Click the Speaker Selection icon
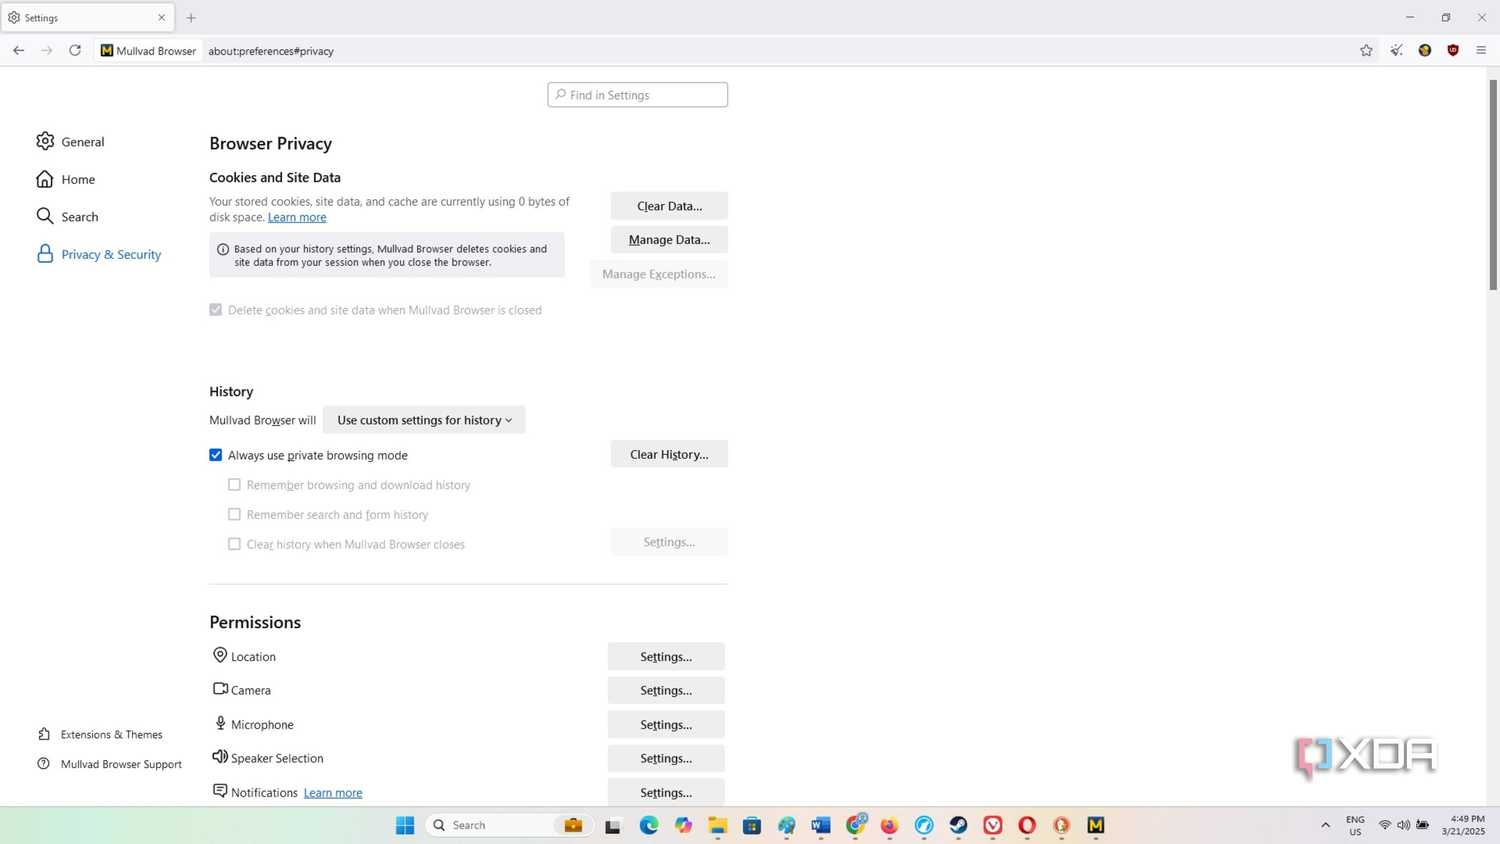 tap(220, 757)
